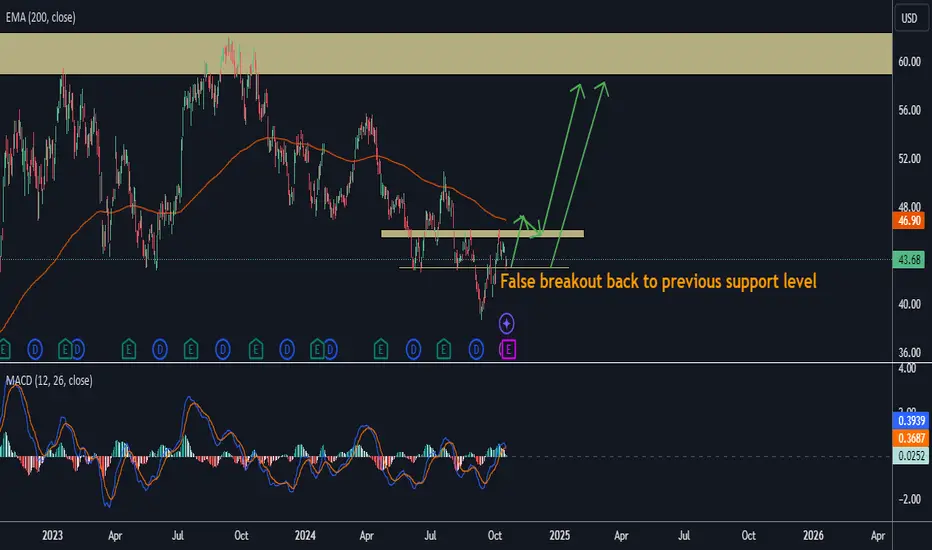Select the large tan resistance zone rectangle

[x=446, y=54]
